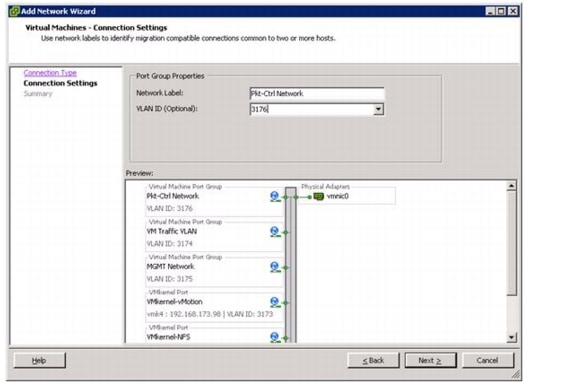Click the vmnic0 adapter name

338,196
